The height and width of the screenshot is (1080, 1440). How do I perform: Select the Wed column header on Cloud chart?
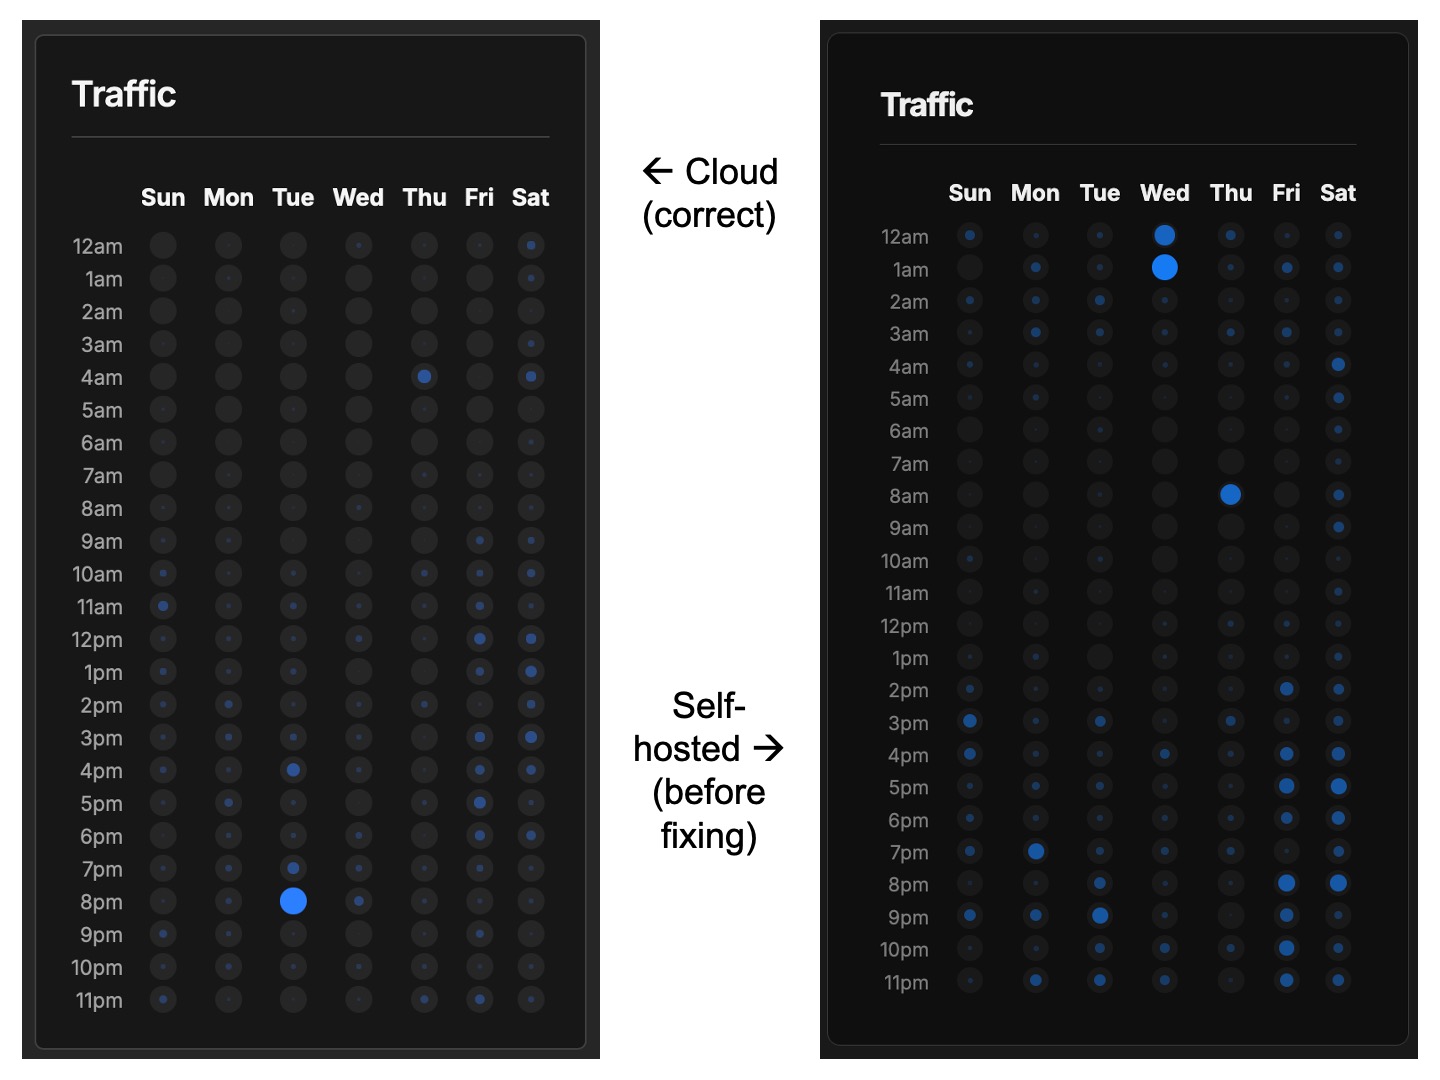pyautogui.click(x=358, y=197)
